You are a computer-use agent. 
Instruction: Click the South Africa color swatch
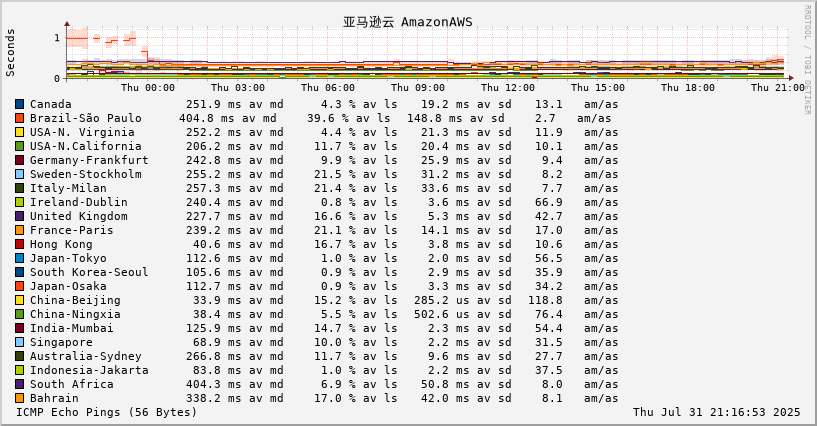19,384
